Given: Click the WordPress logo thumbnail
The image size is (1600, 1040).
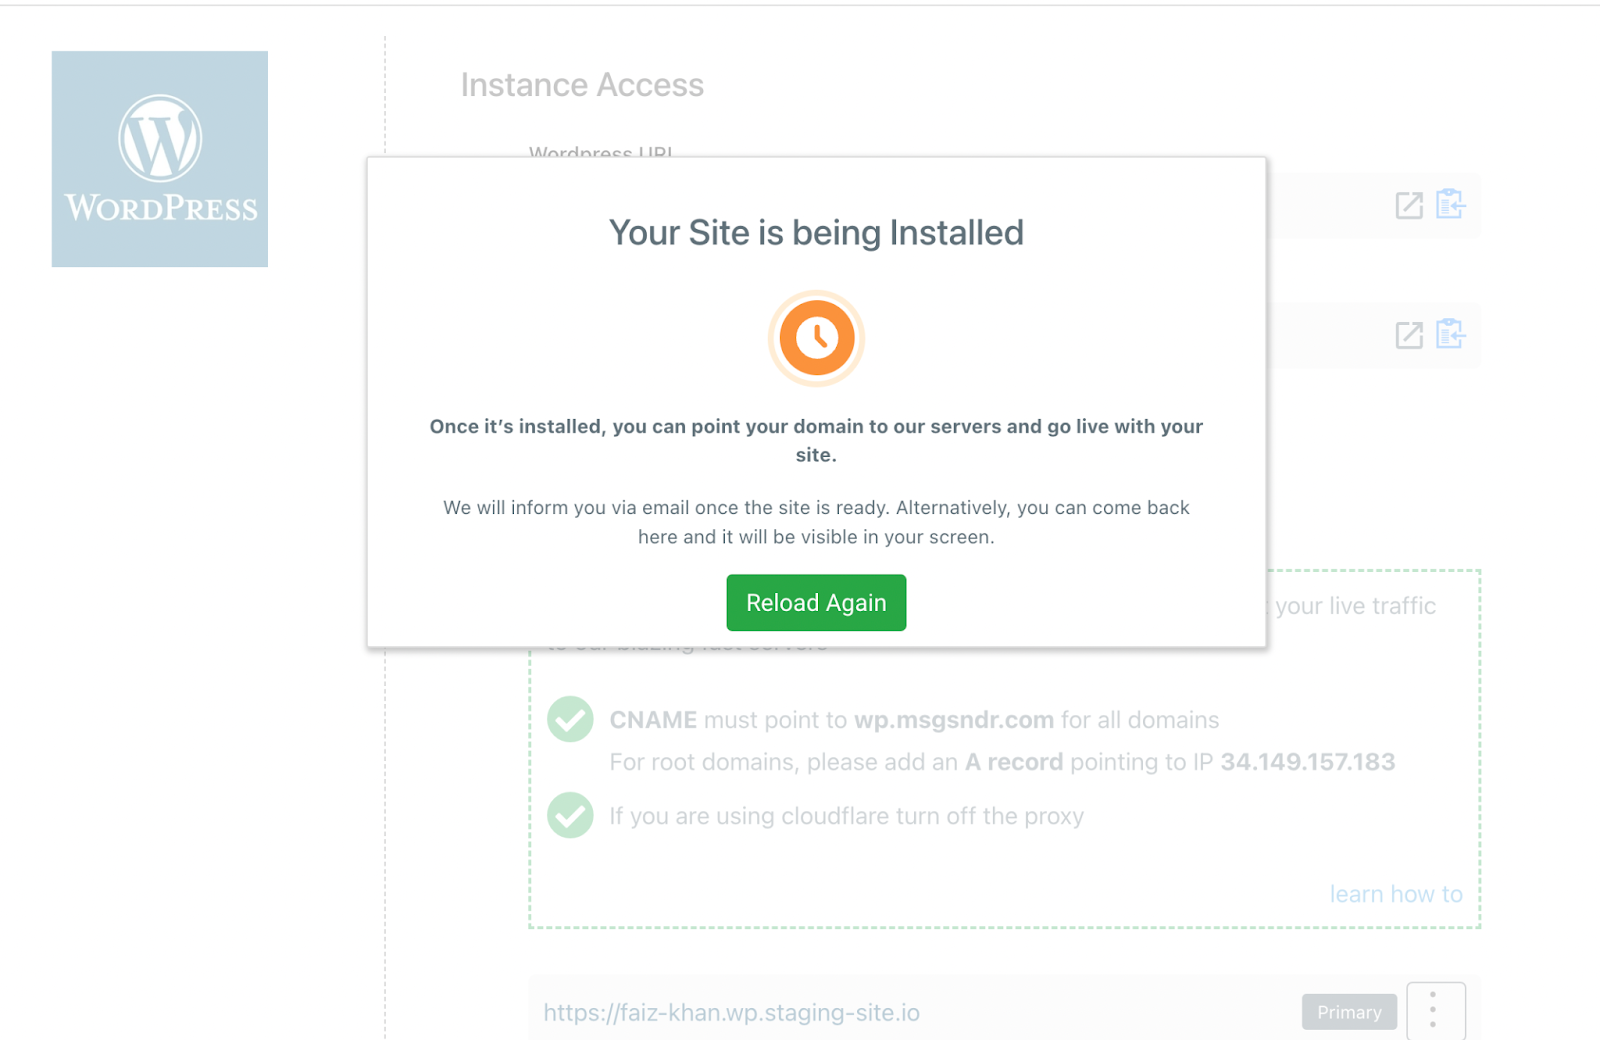Looking at the screenshot, I should (160, 159).
